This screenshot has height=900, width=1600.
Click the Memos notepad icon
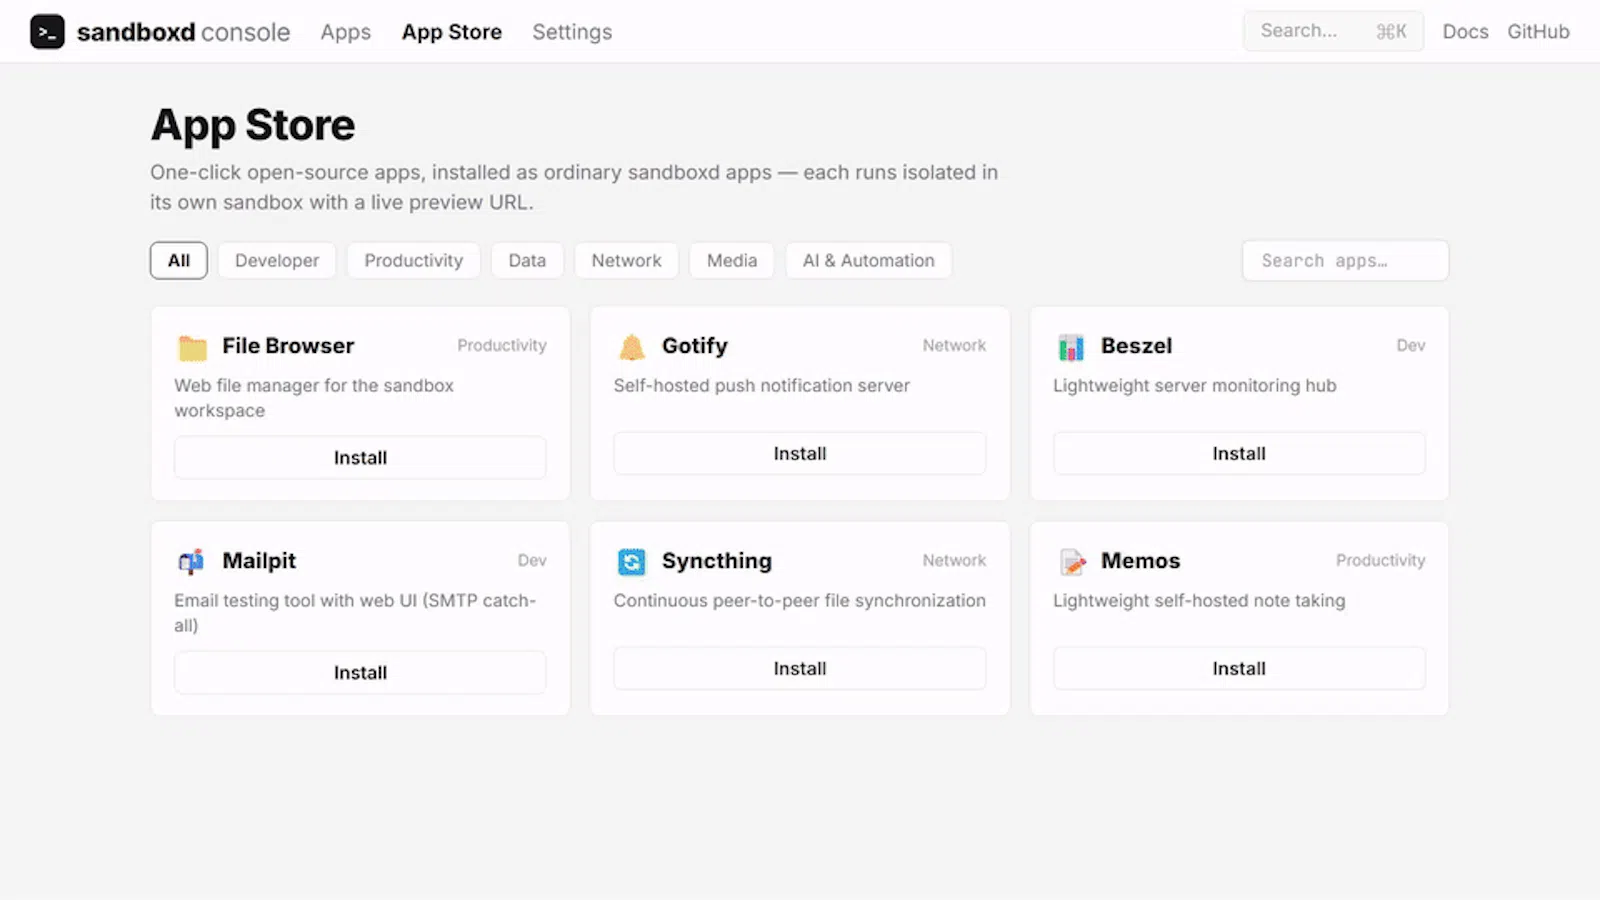pos(1072,562)
